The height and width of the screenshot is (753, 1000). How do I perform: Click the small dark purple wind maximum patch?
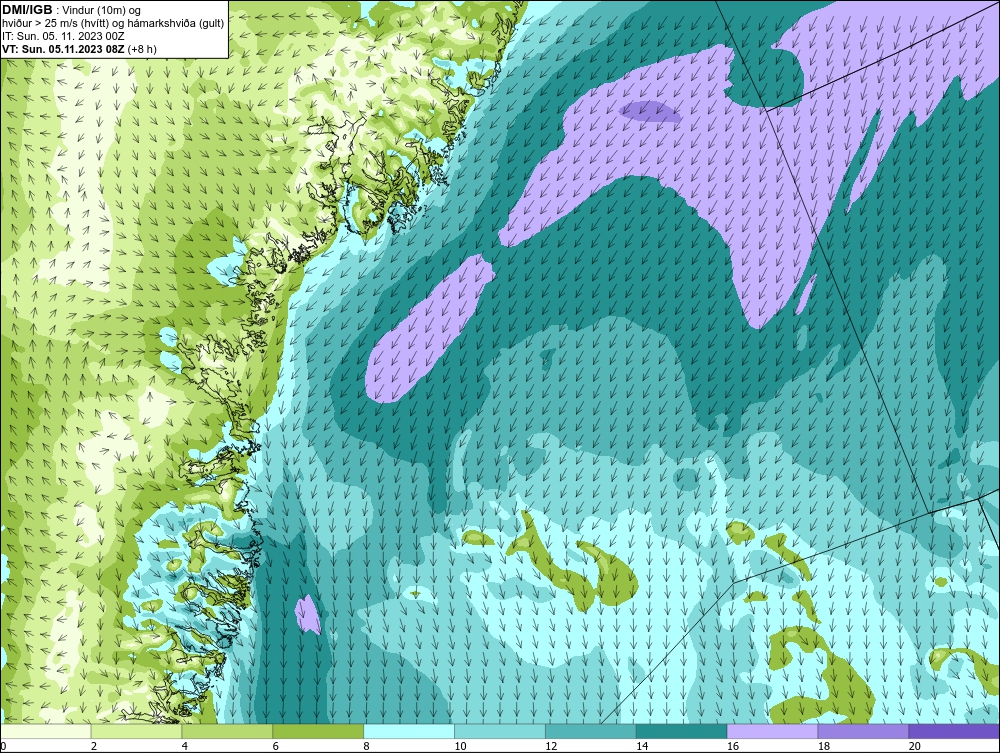[649, 112]
